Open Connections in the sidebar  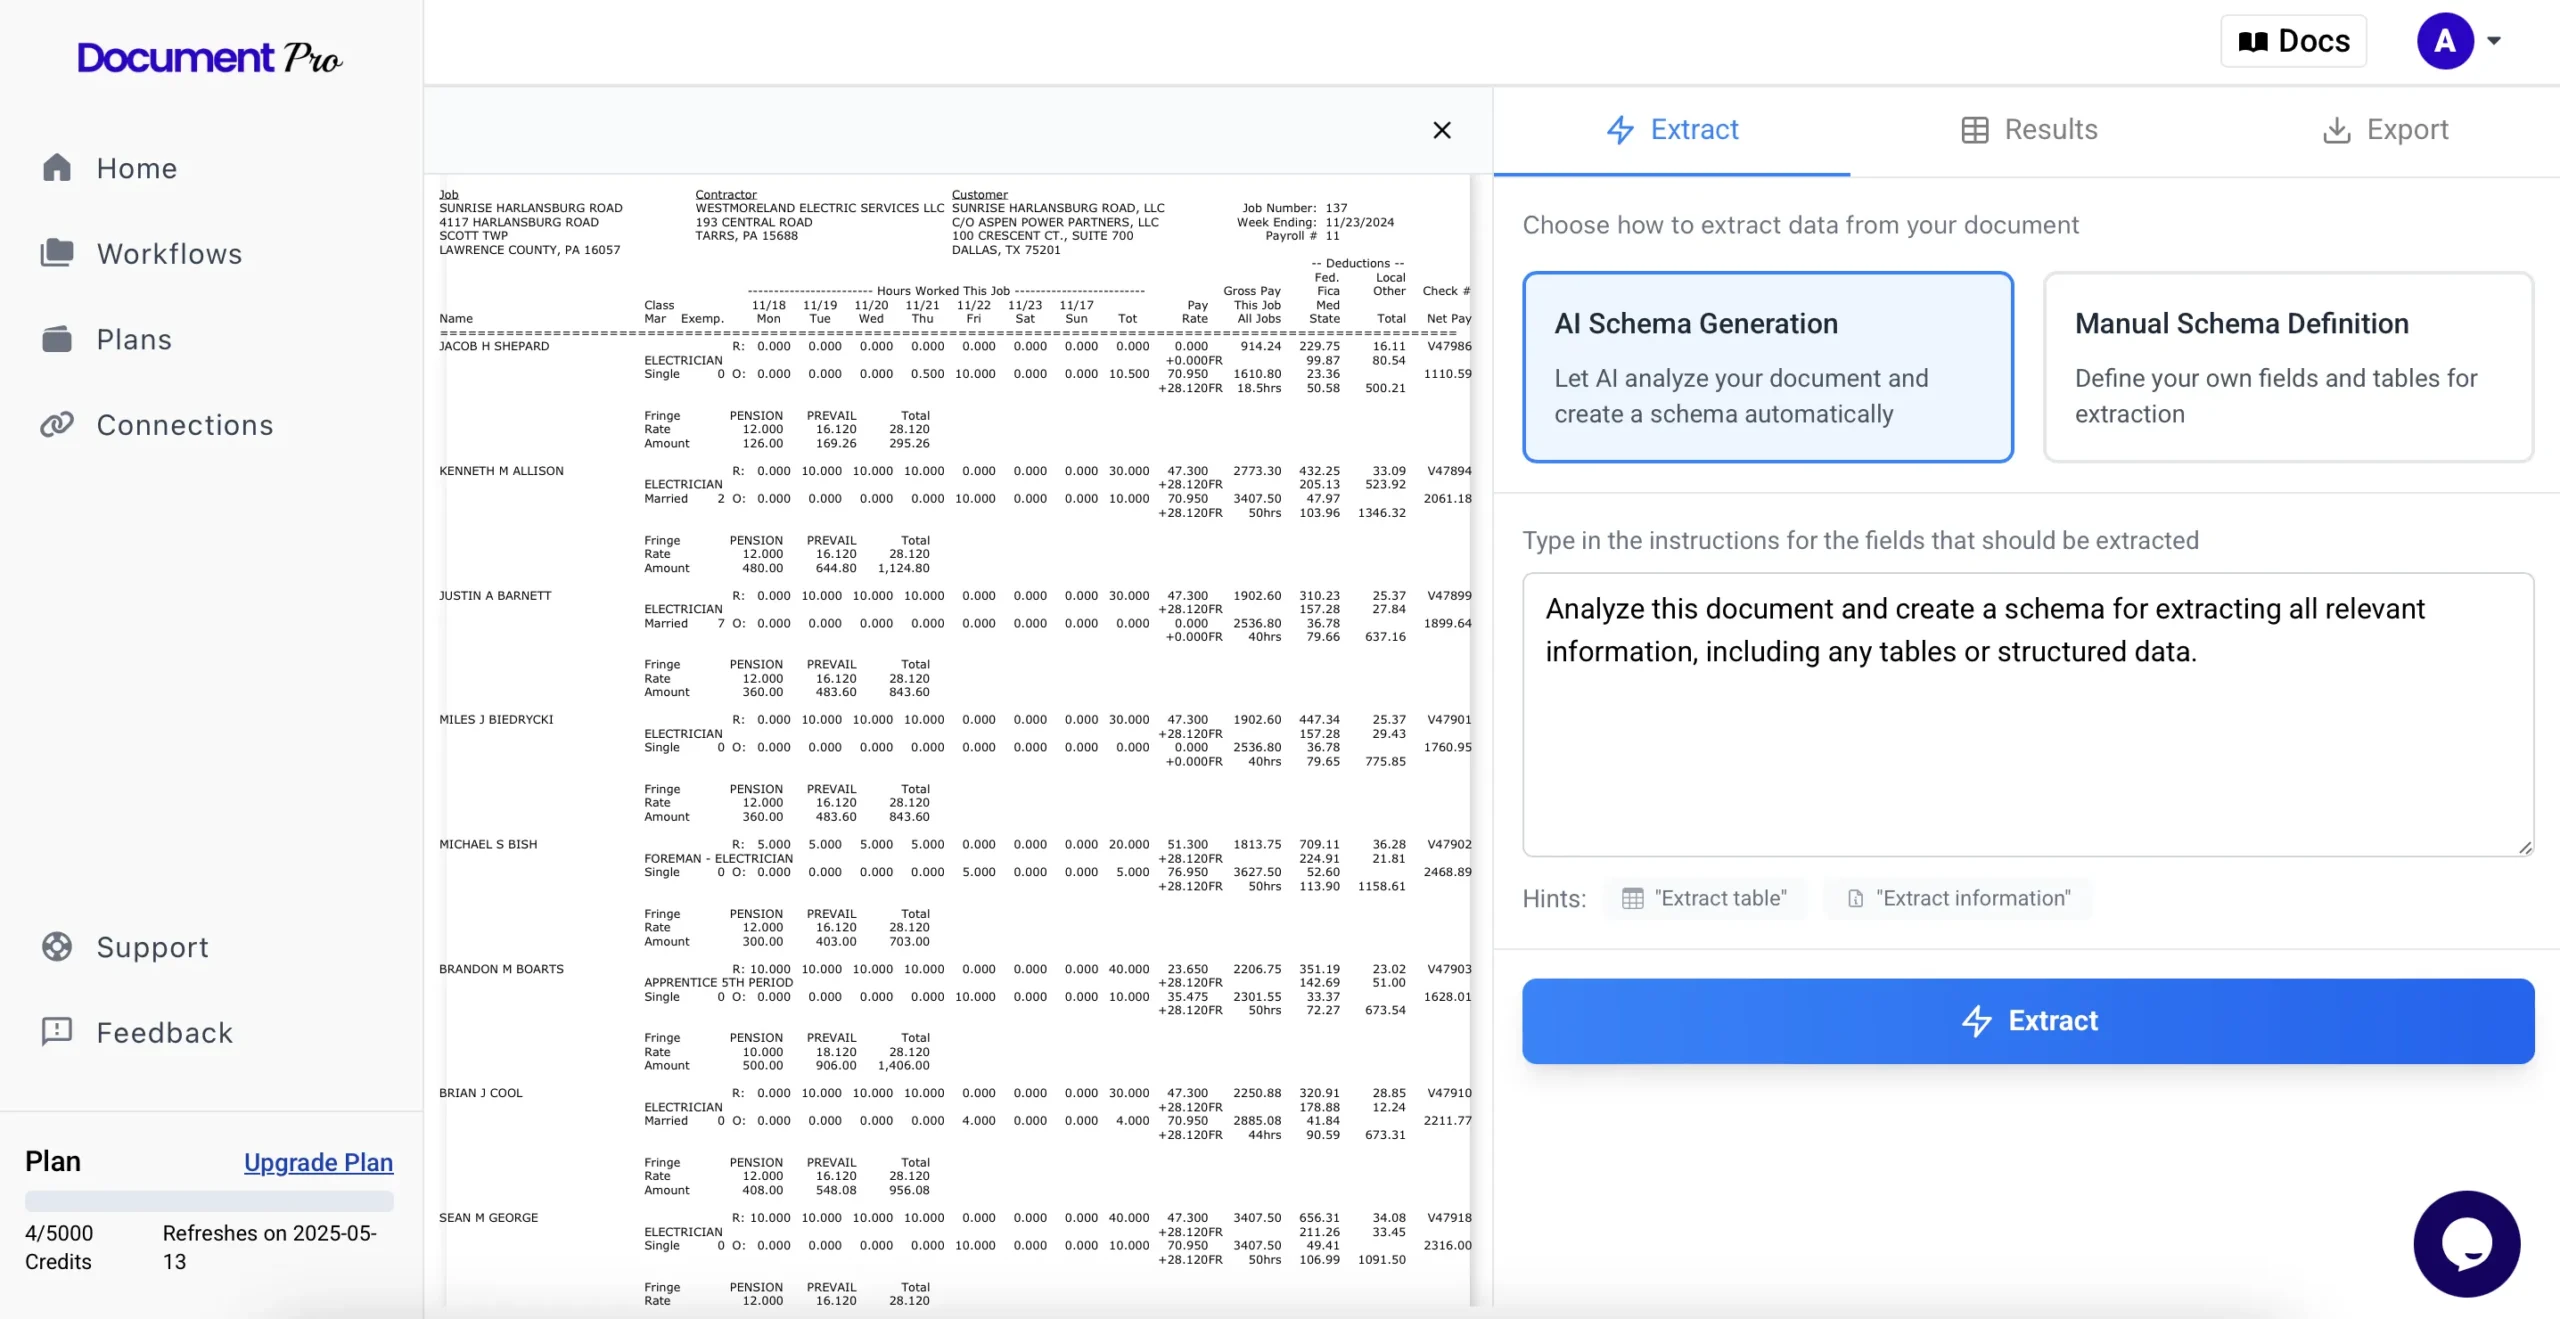[x=184, y=424]
